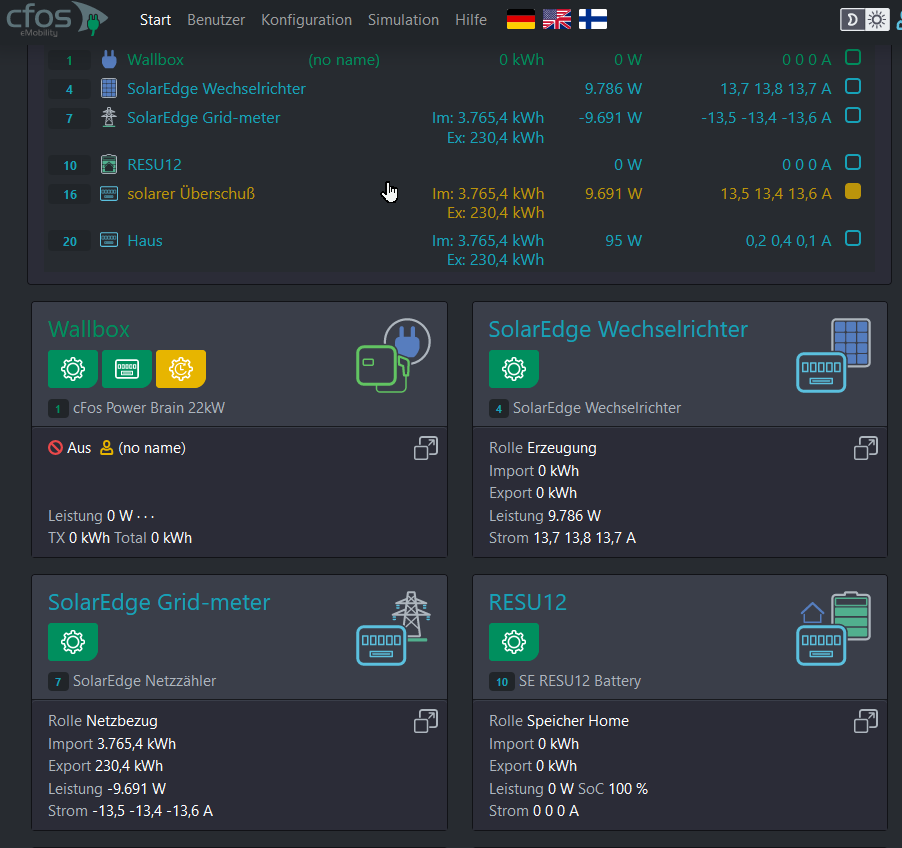The image size is (902, 848).
Task: Open SolarEdge Wechselrichter card gear settings
Action: point(514,369)
